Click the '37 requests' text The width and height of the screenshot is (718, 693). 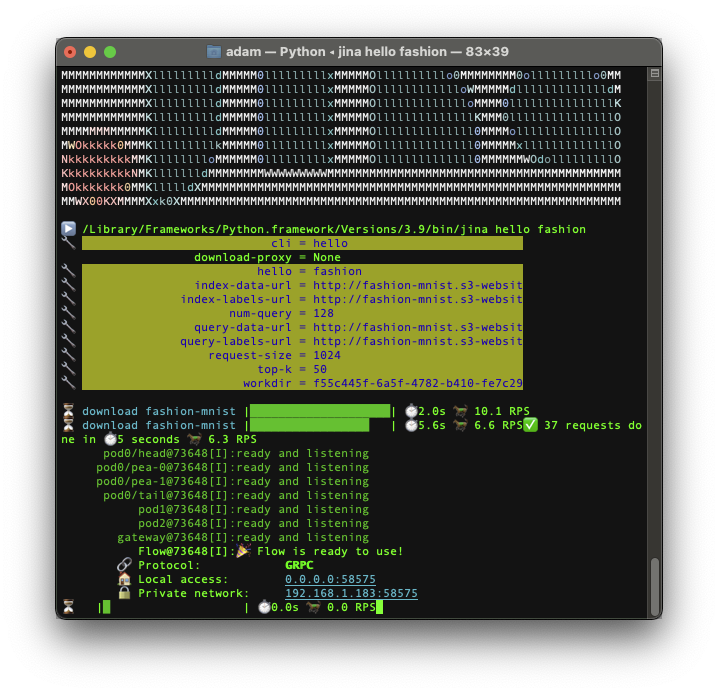582,426
